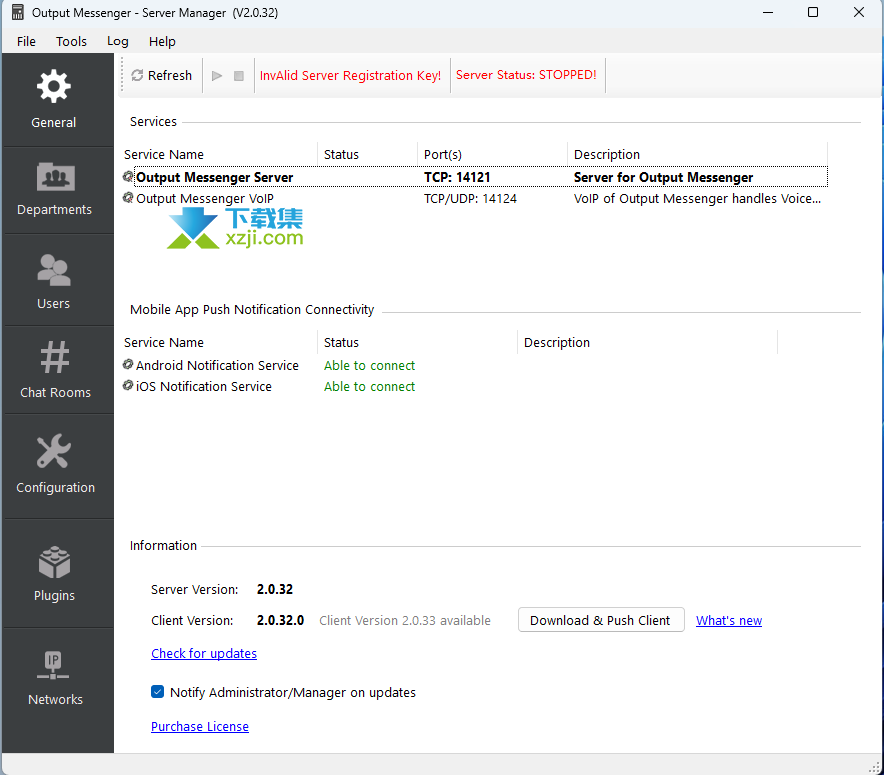
Task: Open the Chat Rooms hash icon
Action: 55,357
